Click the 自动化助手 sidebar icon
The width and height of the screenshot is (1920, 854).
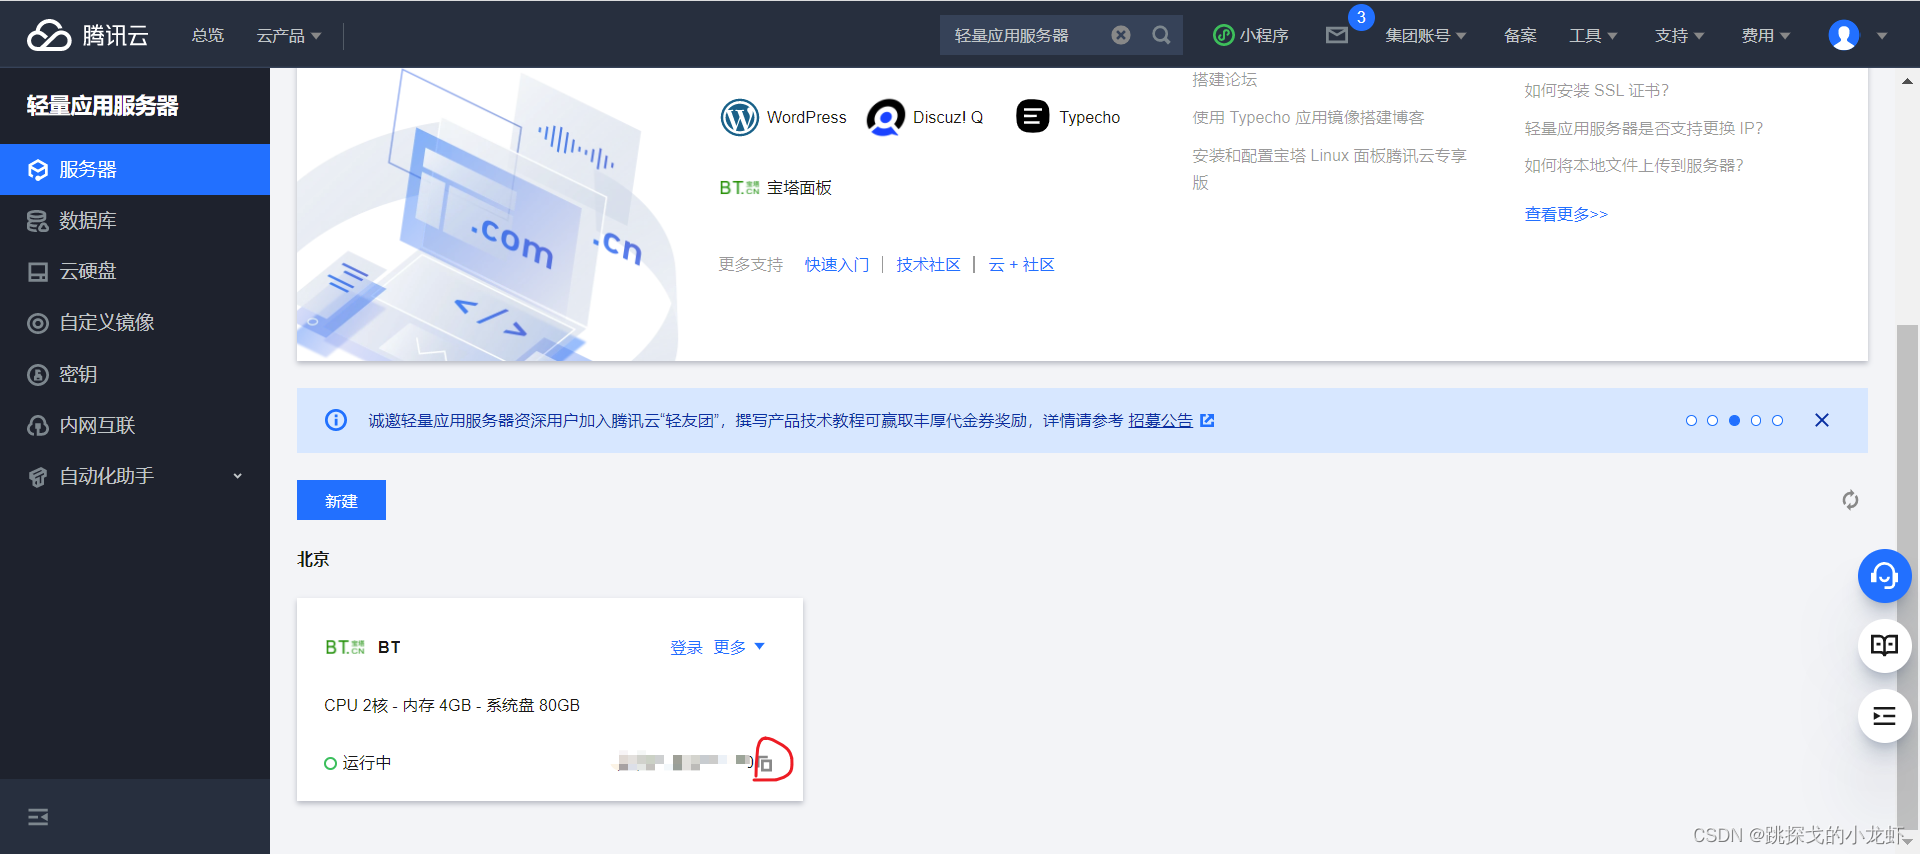point(38,477)
